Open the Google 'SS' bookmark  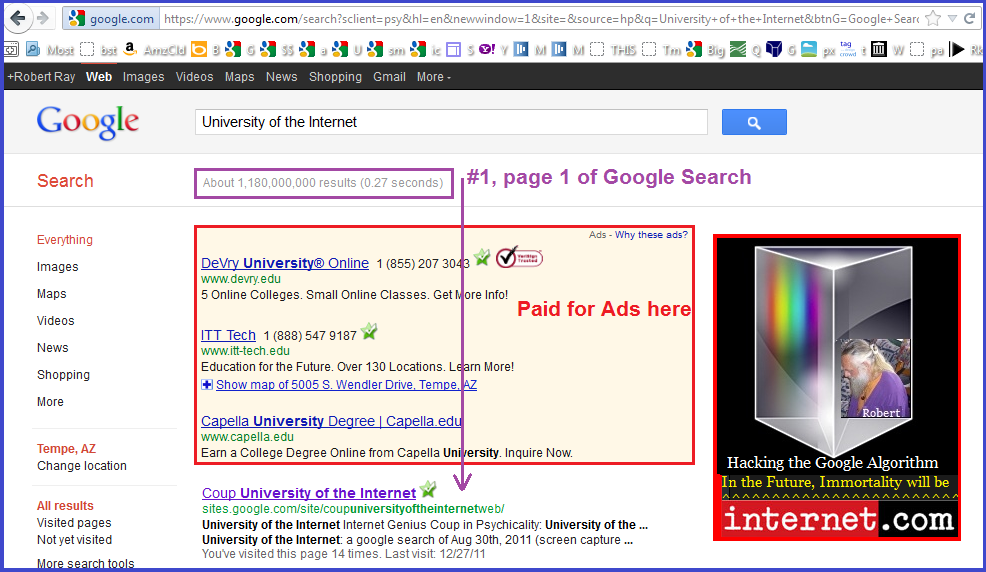tap(277, 49)
